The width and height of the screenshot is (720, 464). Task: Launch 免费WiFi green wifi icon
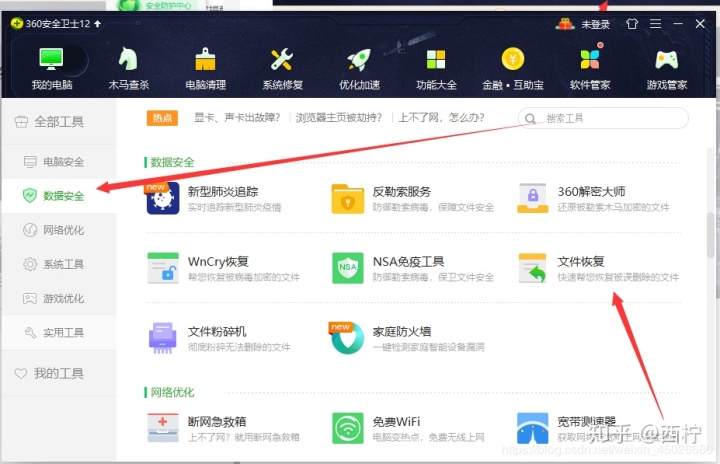click(348, 428)
